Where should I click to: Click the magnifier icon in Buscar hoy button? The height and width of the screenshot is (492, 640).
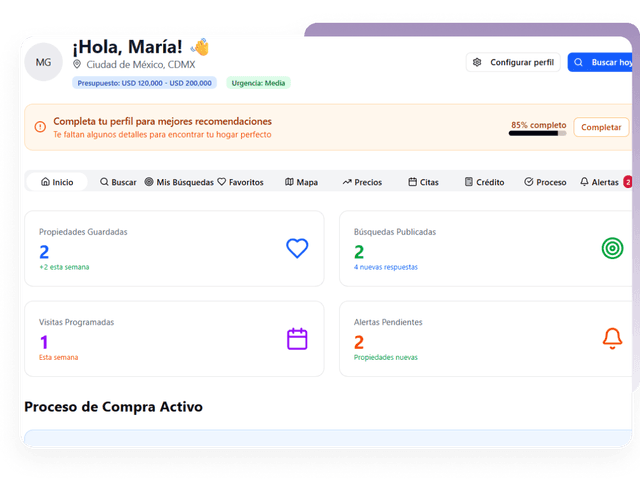(578, 62)
